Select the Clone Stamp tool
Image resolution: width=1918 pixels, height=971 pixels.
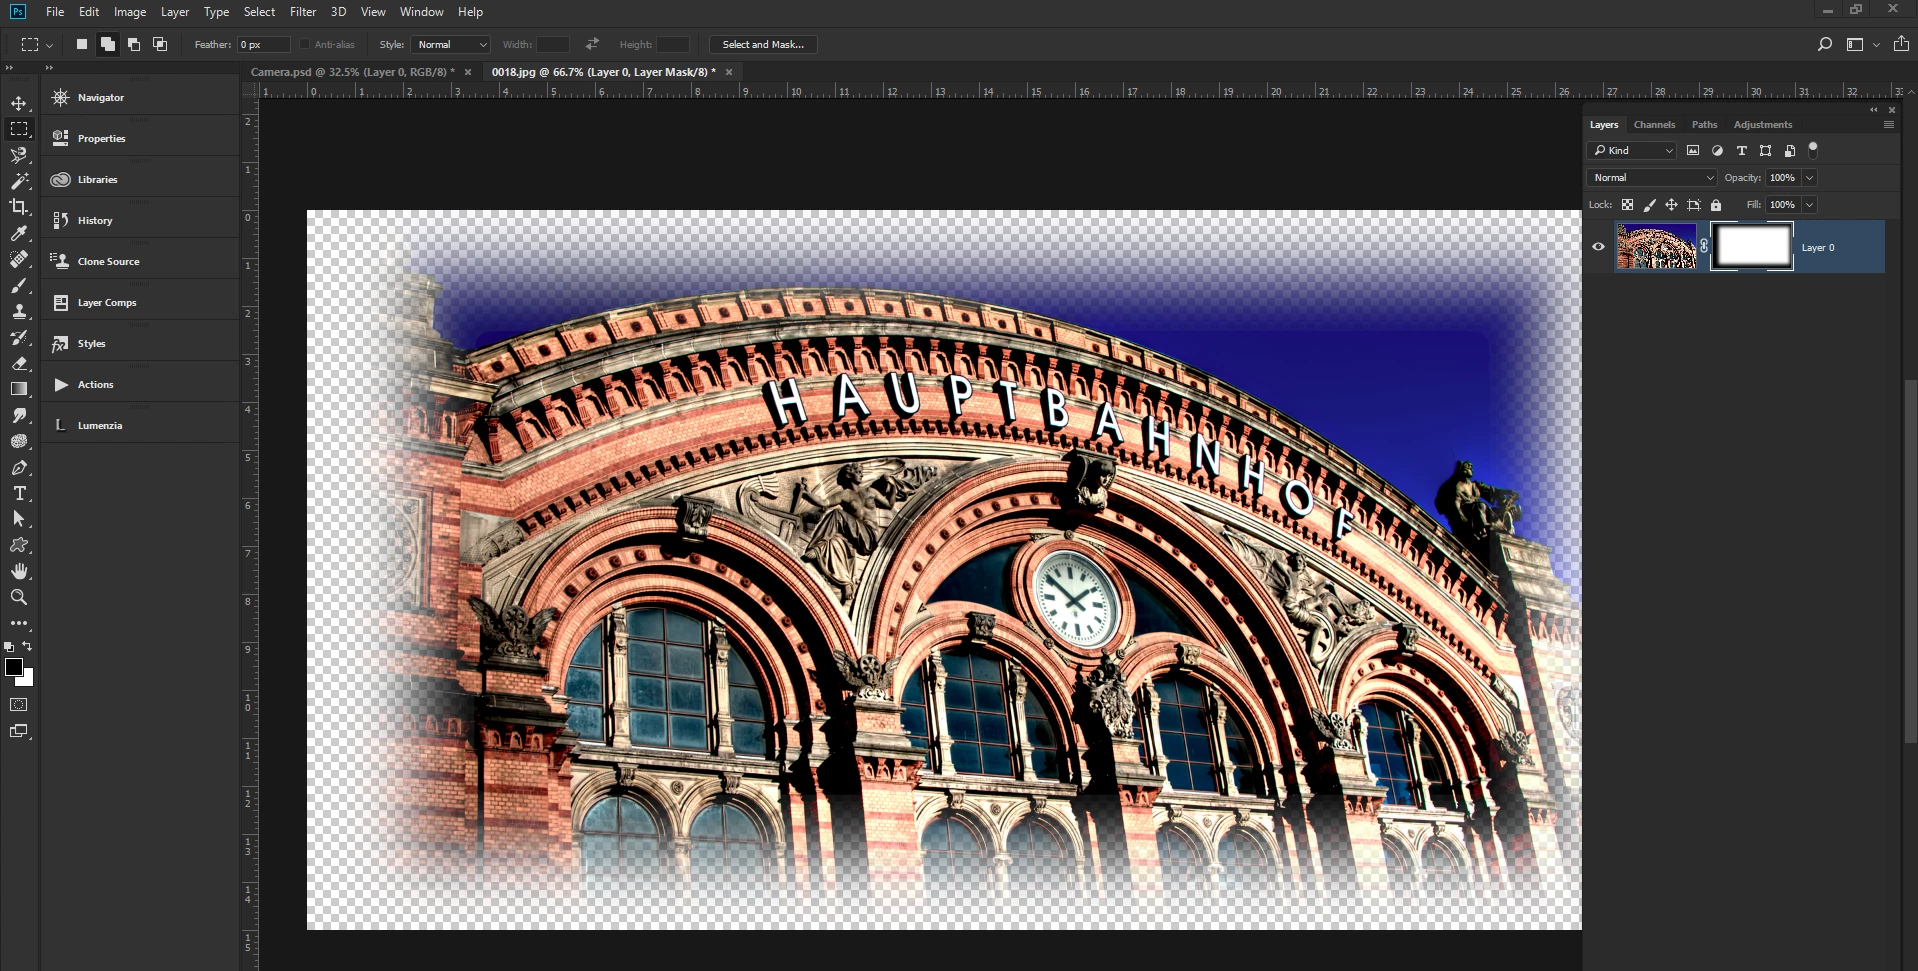(19, 311)
